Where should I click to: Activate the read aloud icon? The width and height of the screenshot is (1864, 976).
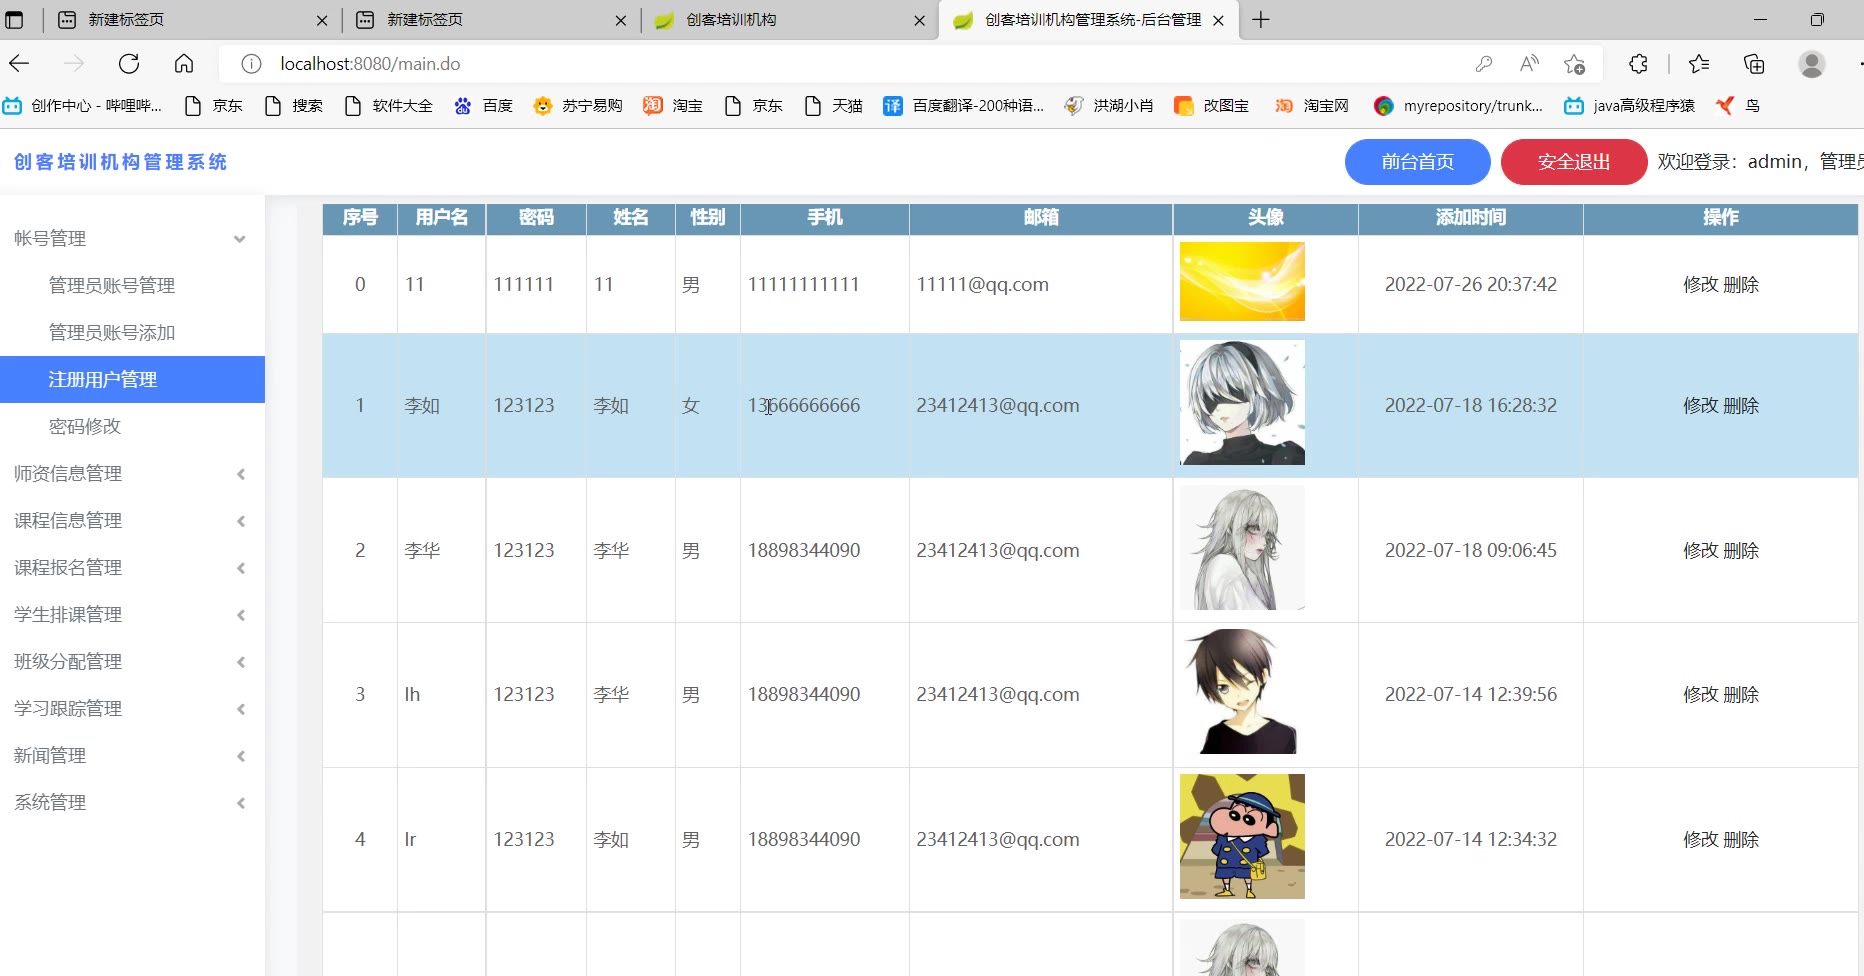coord(1529,64)
